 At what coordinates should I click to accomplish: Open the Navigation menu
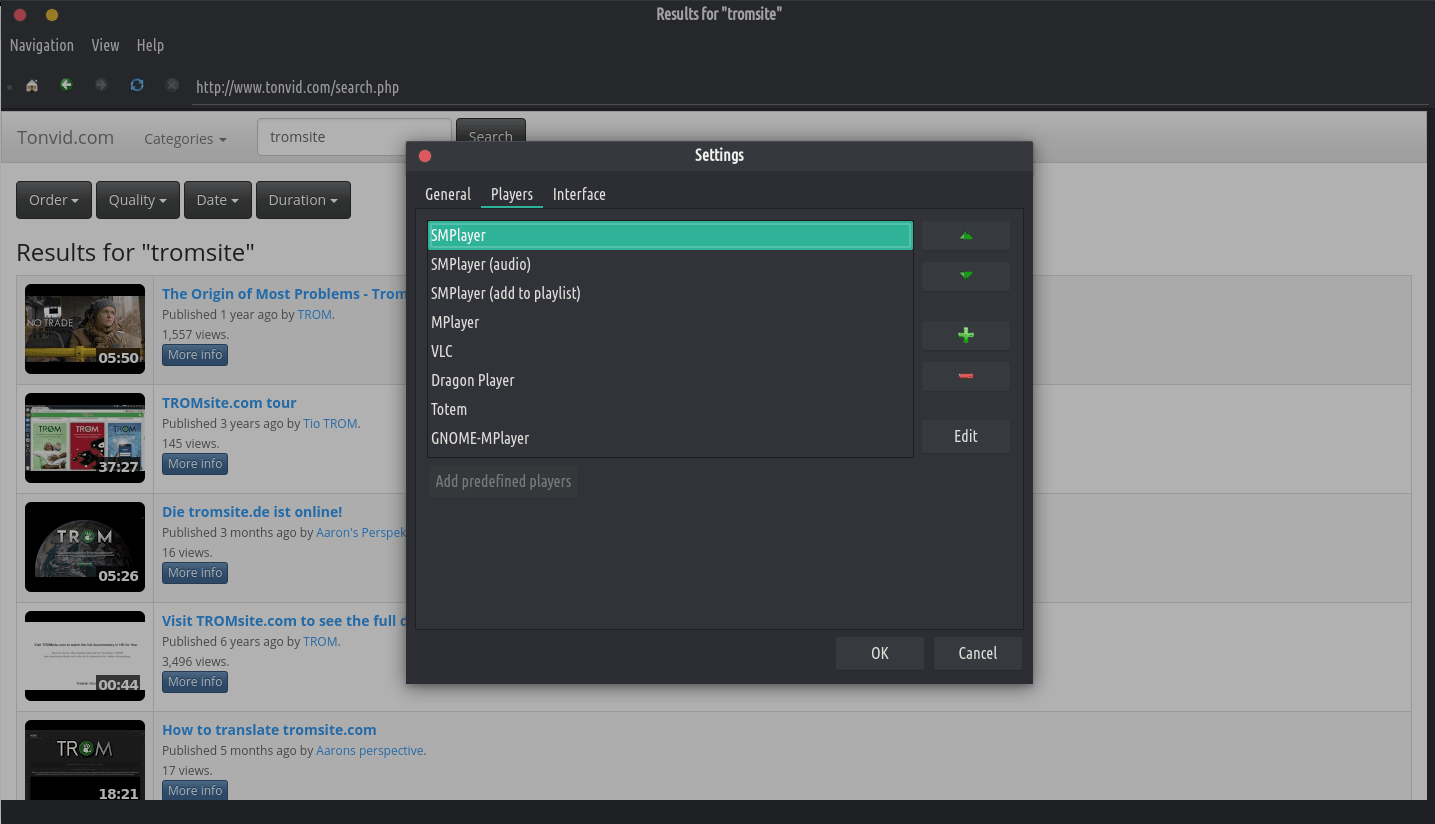42,45
